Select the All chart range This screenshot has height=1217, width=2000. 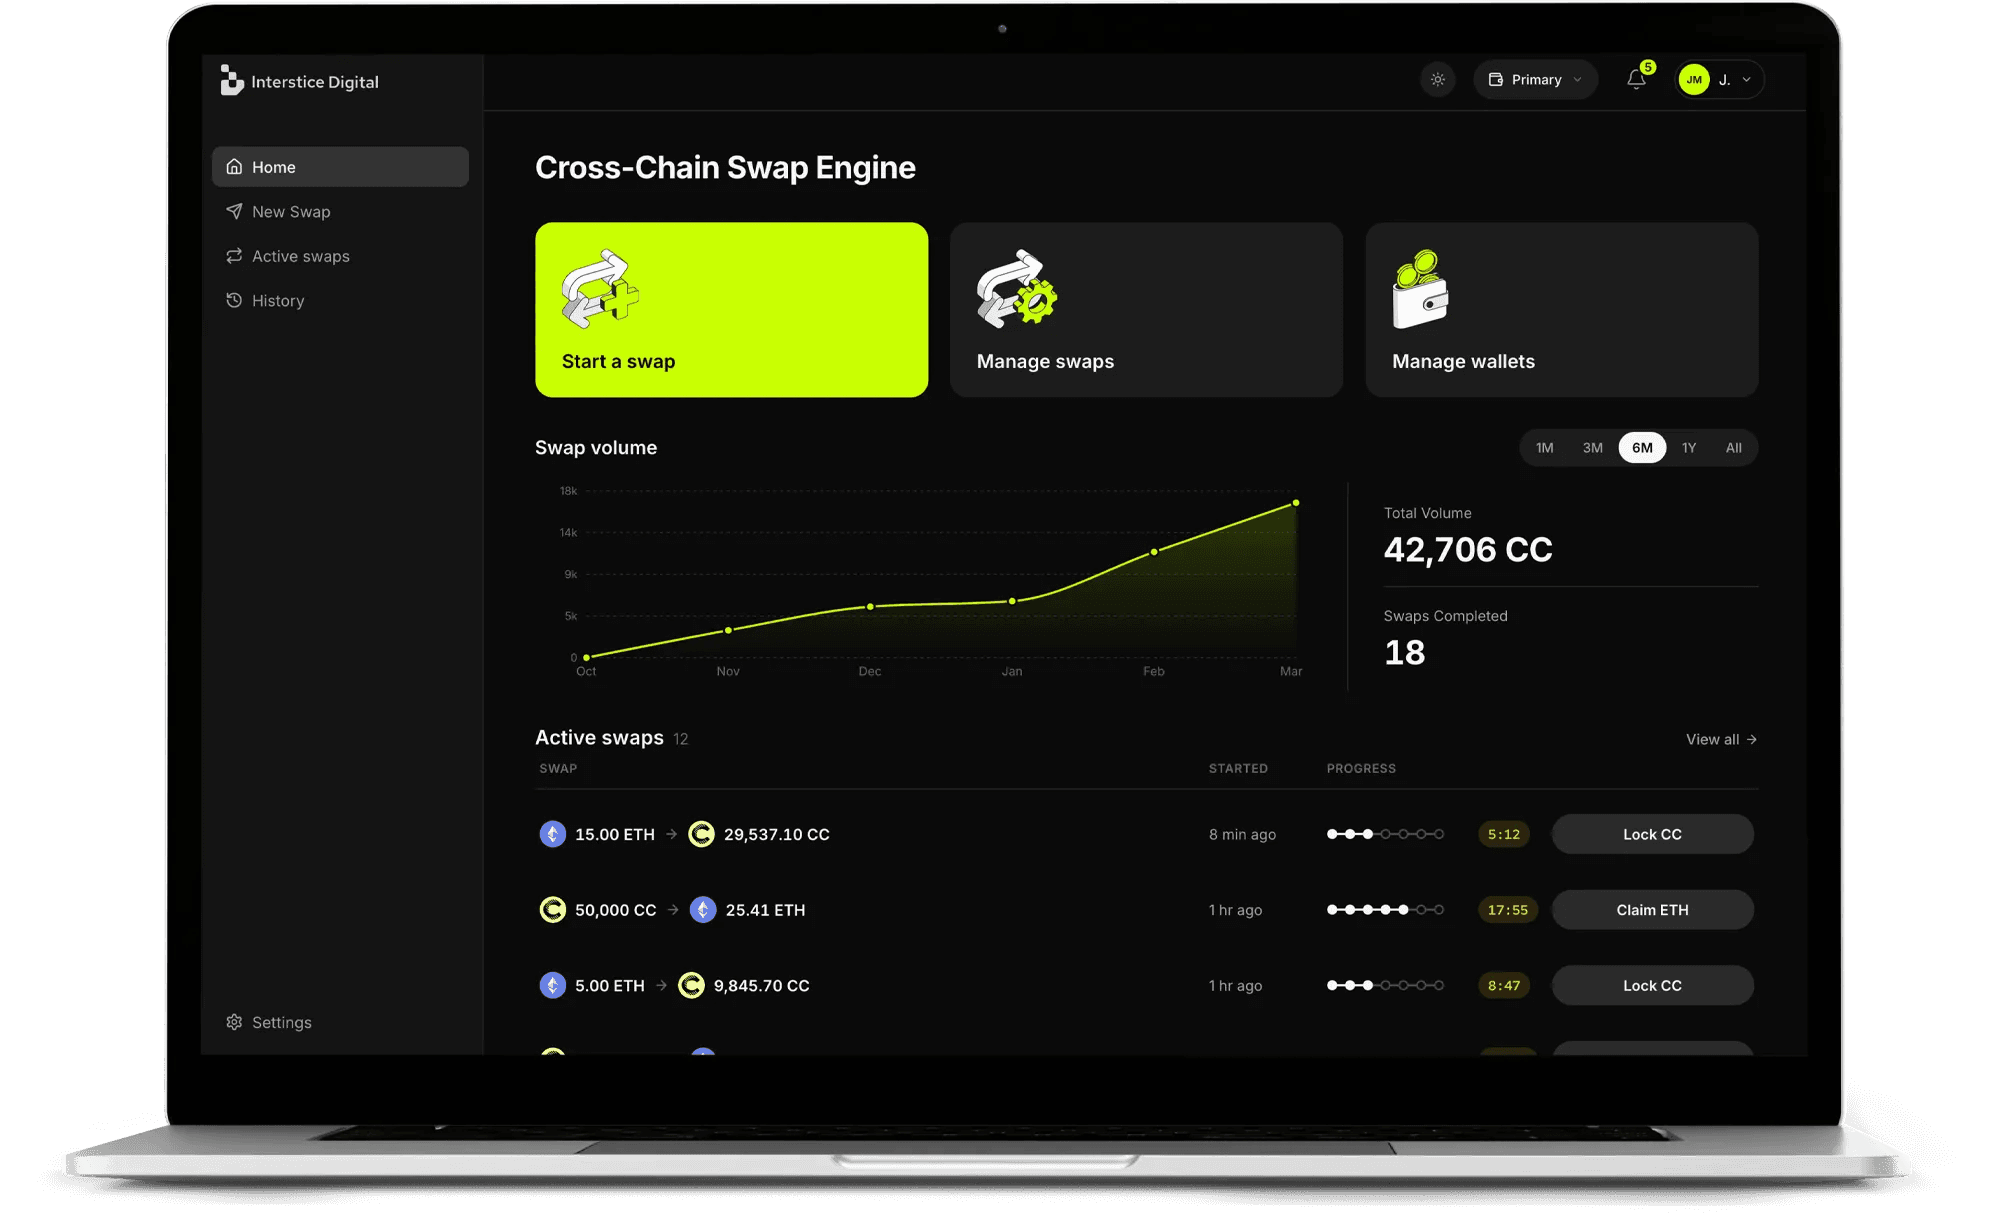[1734, 448]
